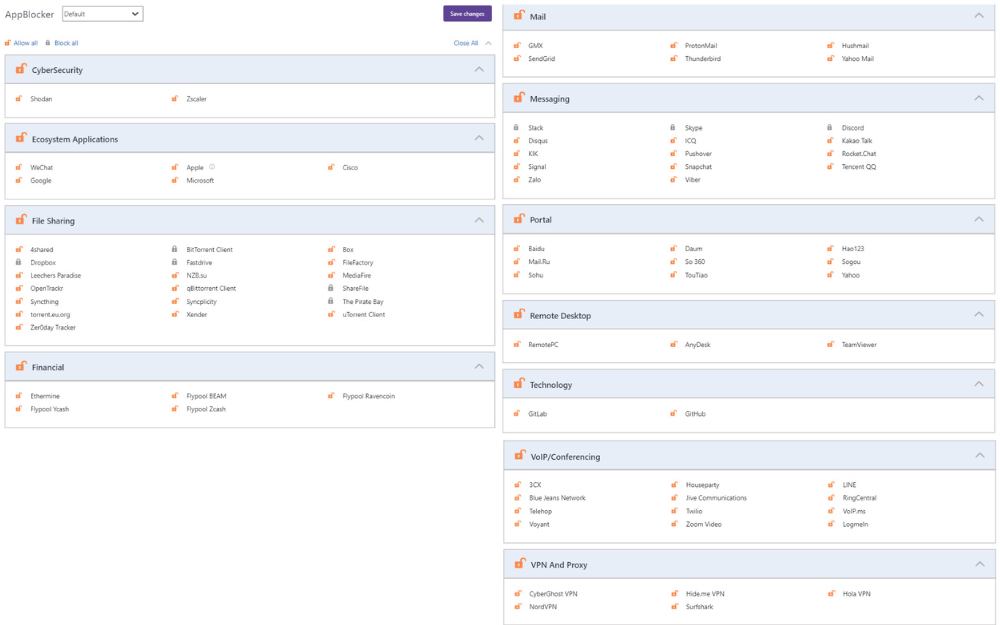
Task: Toggle the VPN And Proxy category lock
Action: click(519, 564)
